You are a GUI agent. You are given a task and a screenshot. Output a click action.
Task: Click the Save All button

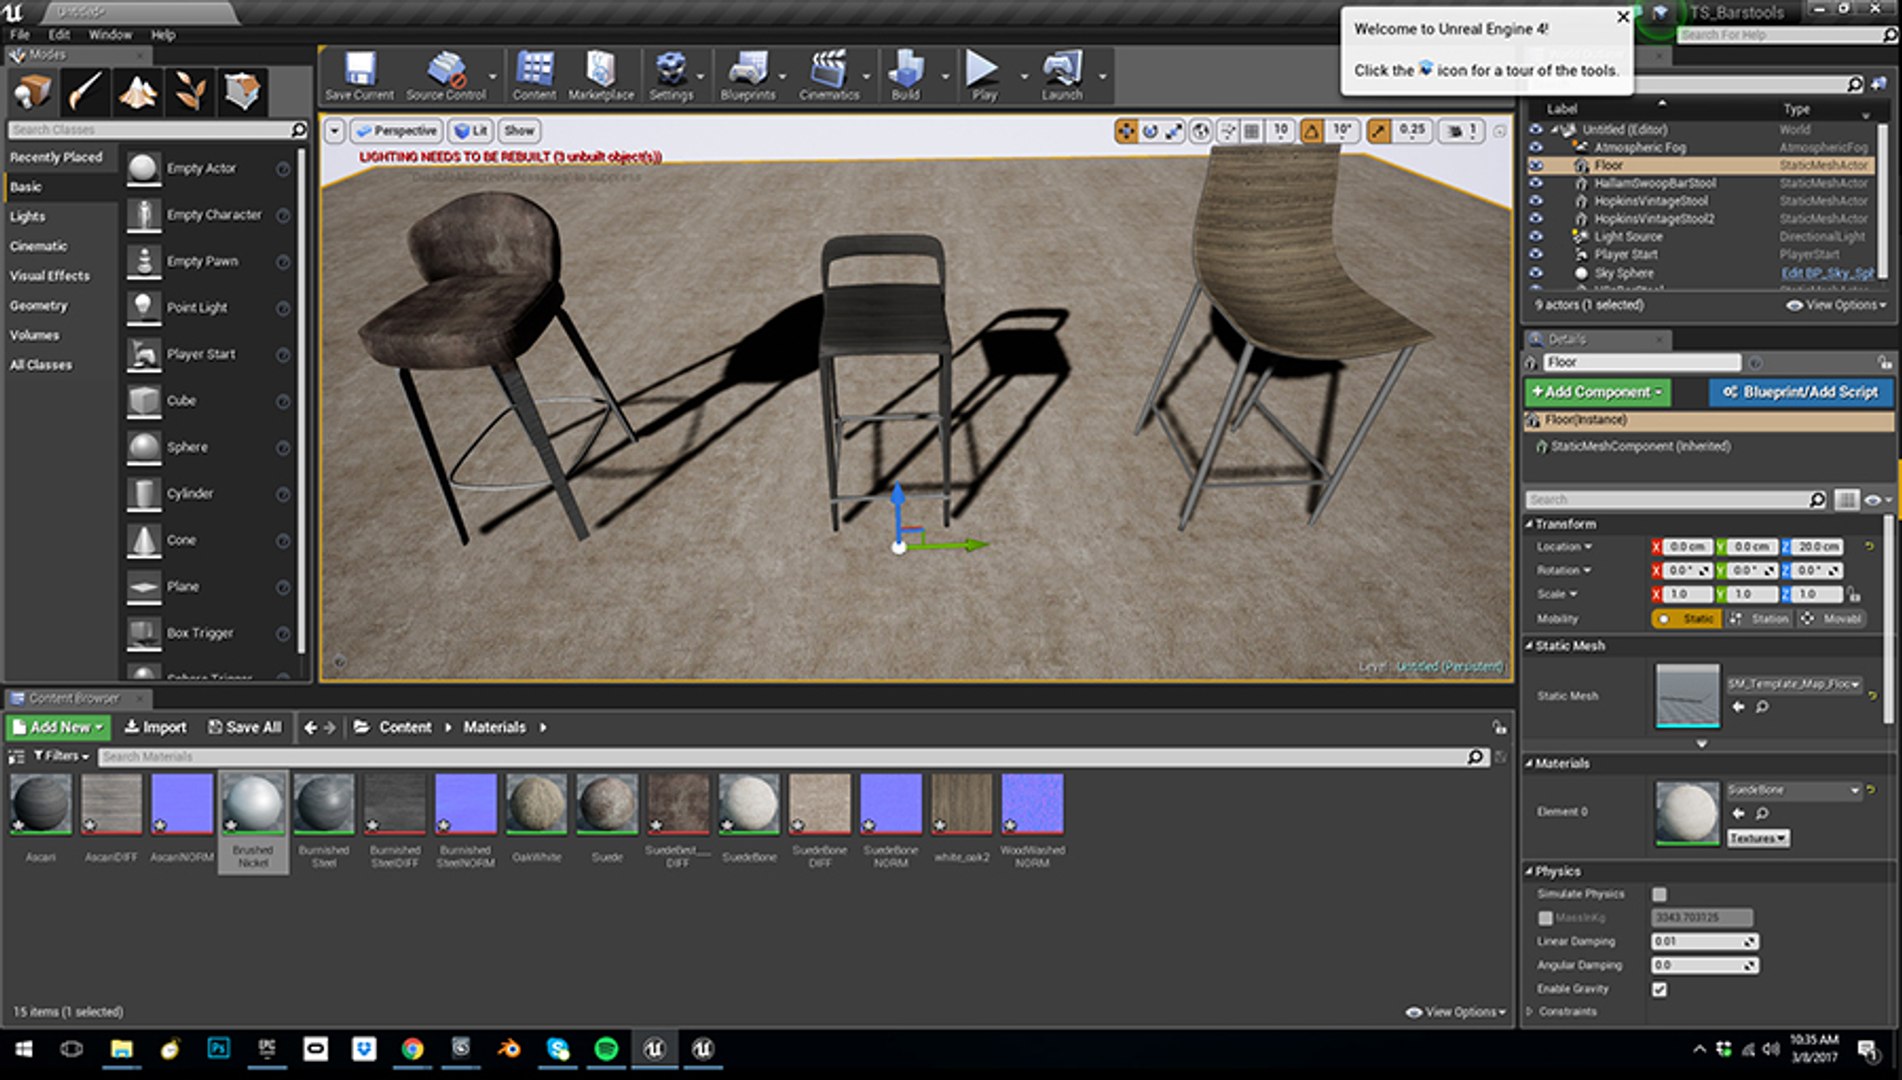(x=244, y=727)
